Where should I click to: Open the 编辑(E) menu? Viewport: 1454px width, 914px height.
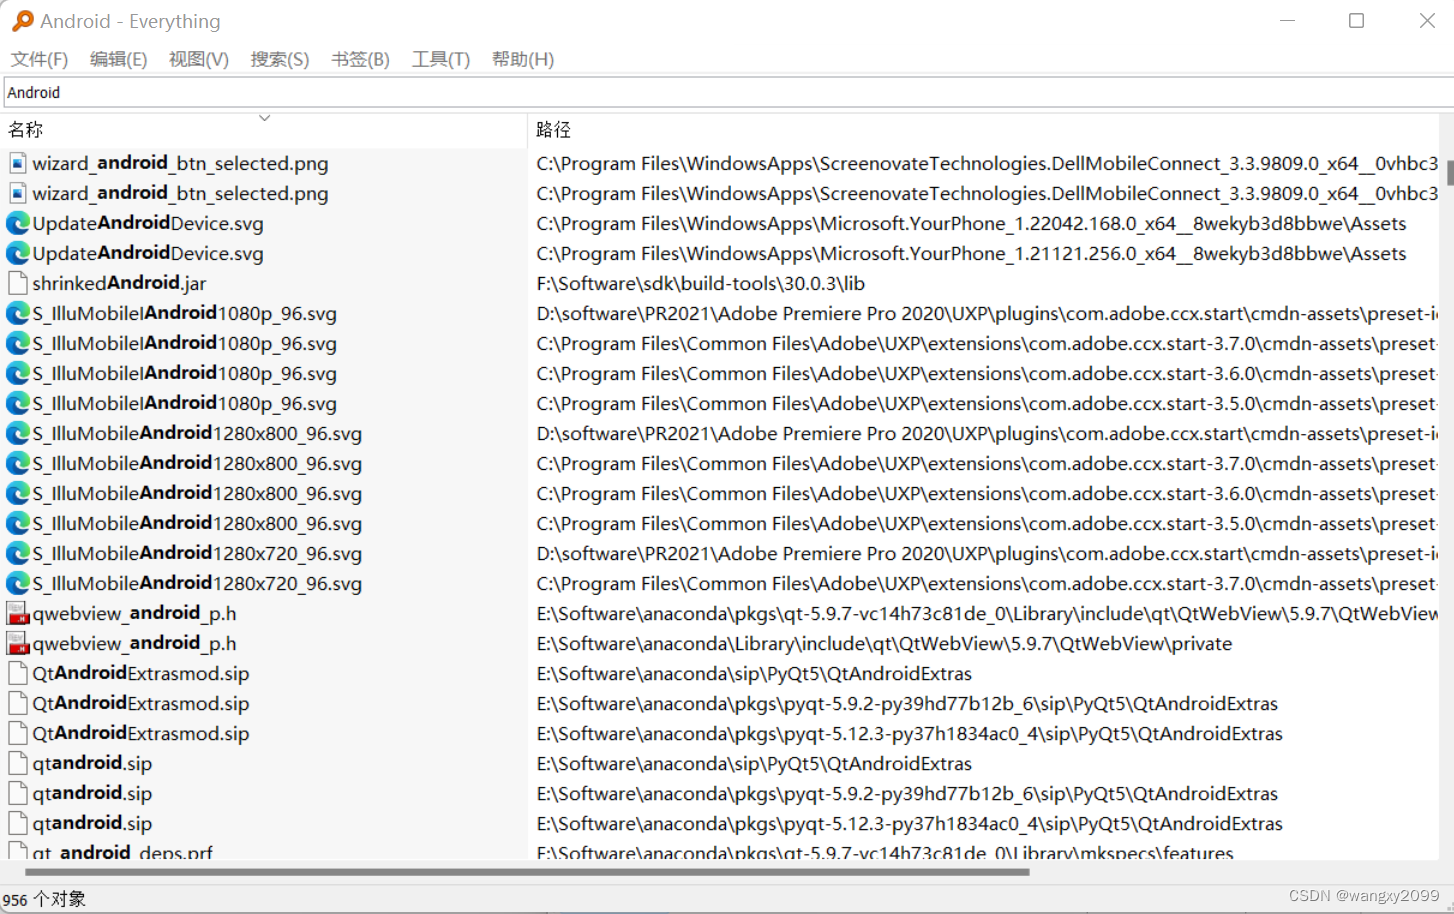tap(118, 59)
